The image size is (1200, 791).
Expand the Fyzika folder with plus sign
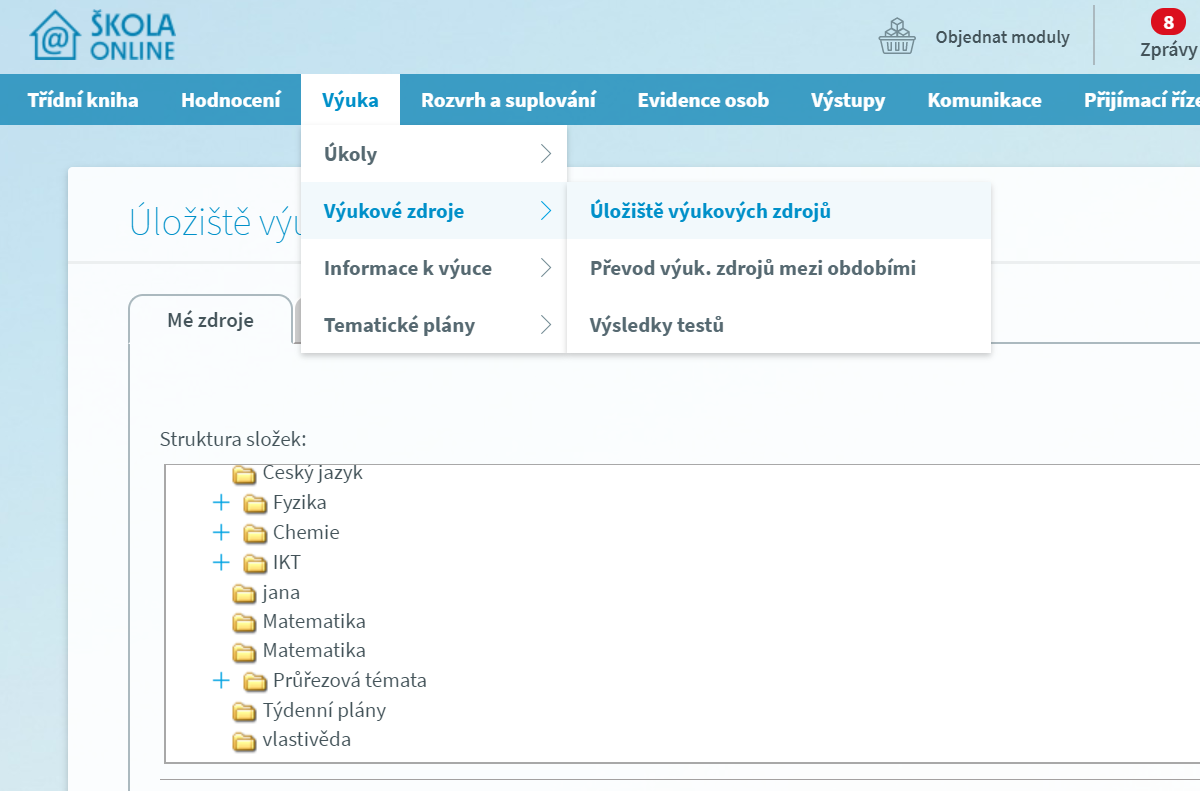point(221,502)
